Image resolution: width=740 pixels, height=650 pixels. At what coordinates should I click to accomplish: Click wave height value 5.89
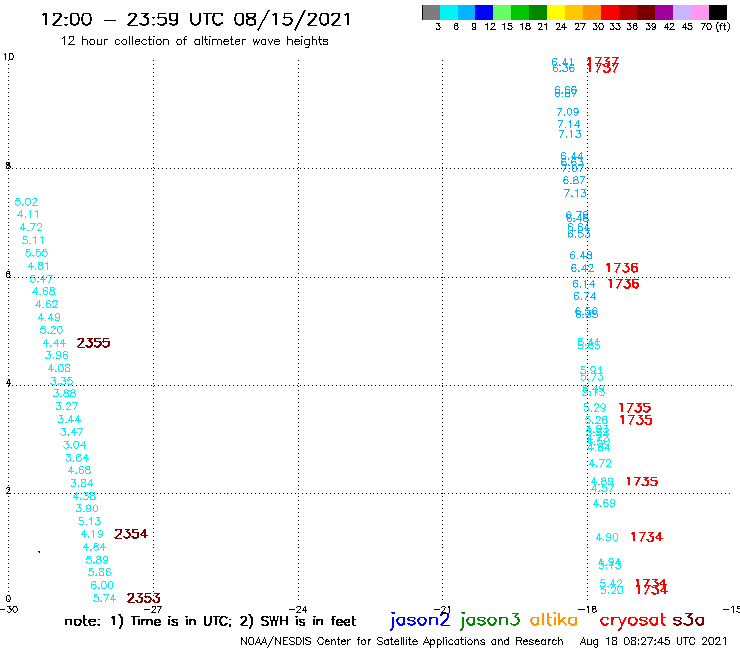(x=97, y=560)
